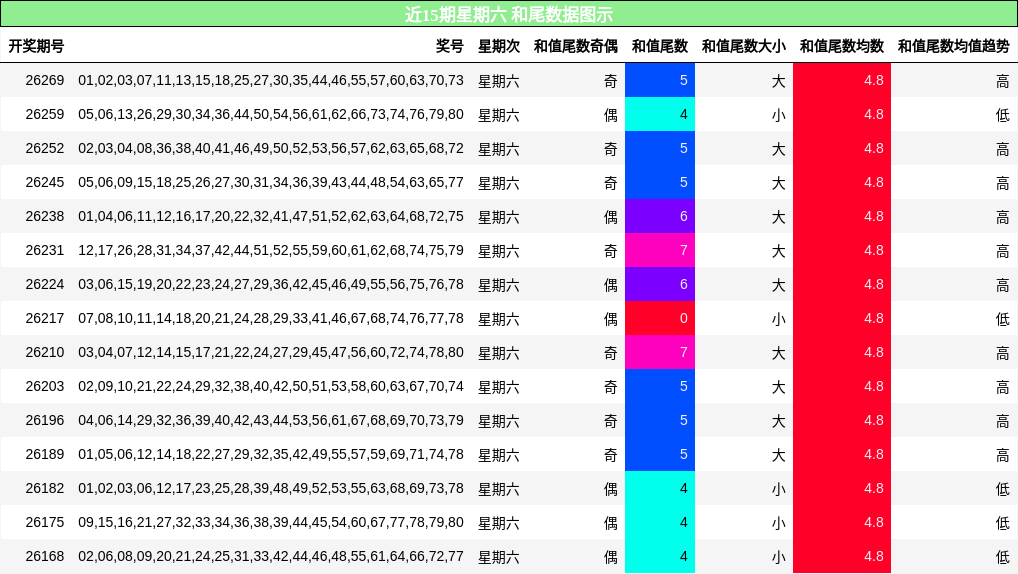Viewport: 1018px width, 574px height.
Task: Click the magenta tail value 7 for 26231
Action: (x=660, y=250)
